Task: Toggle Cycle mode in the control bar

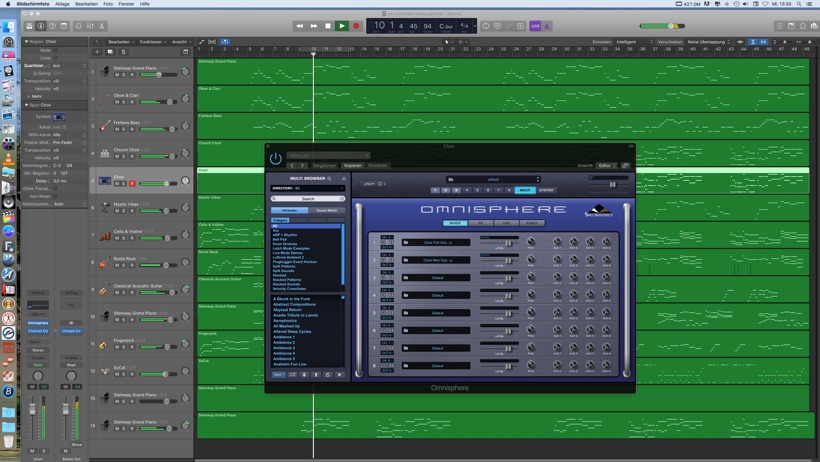Action: click(x=486, y=26)
